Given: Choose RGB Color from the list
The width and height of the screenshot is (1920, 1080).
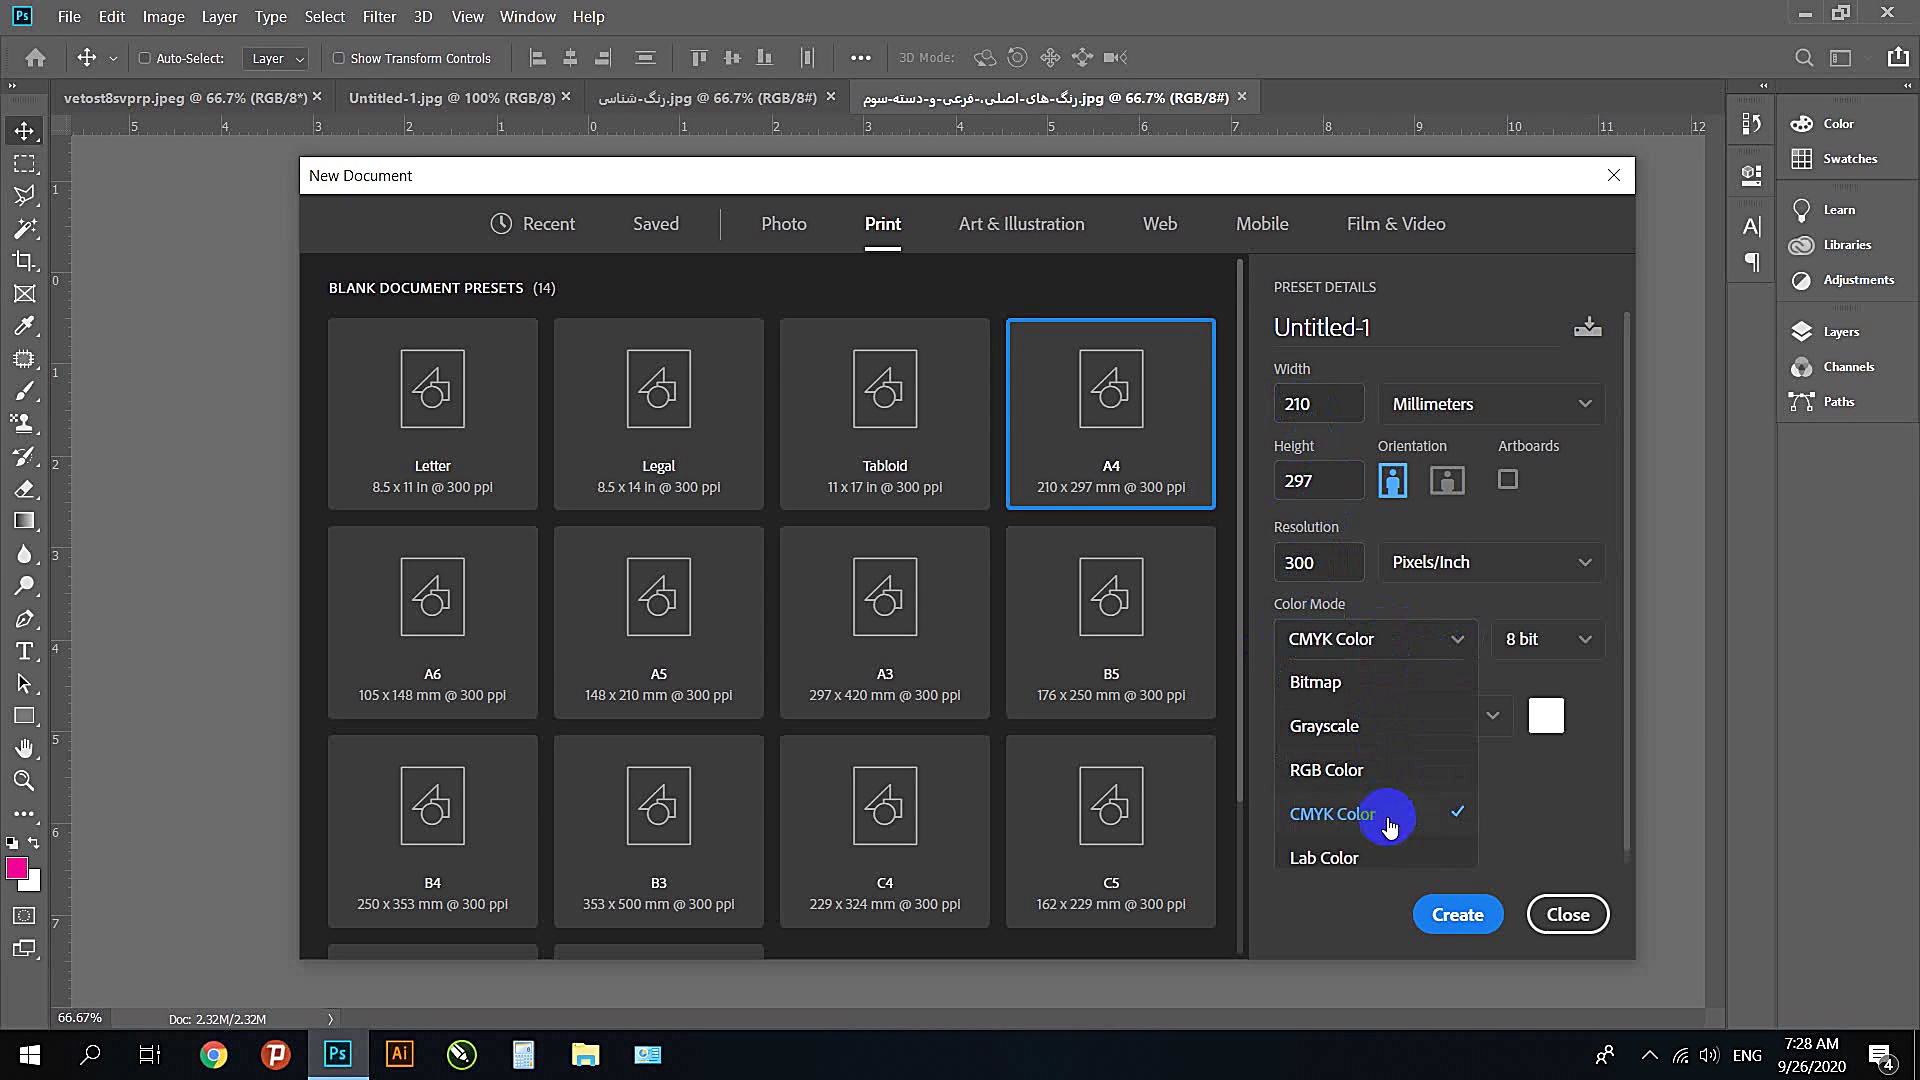Looking at the screenshot, I should pos(1326,770).
